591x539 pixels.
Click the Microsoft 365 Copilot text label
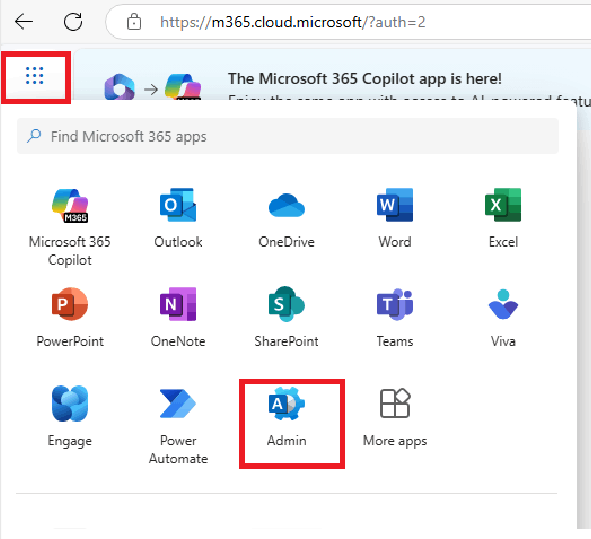[x=70, y=251]
